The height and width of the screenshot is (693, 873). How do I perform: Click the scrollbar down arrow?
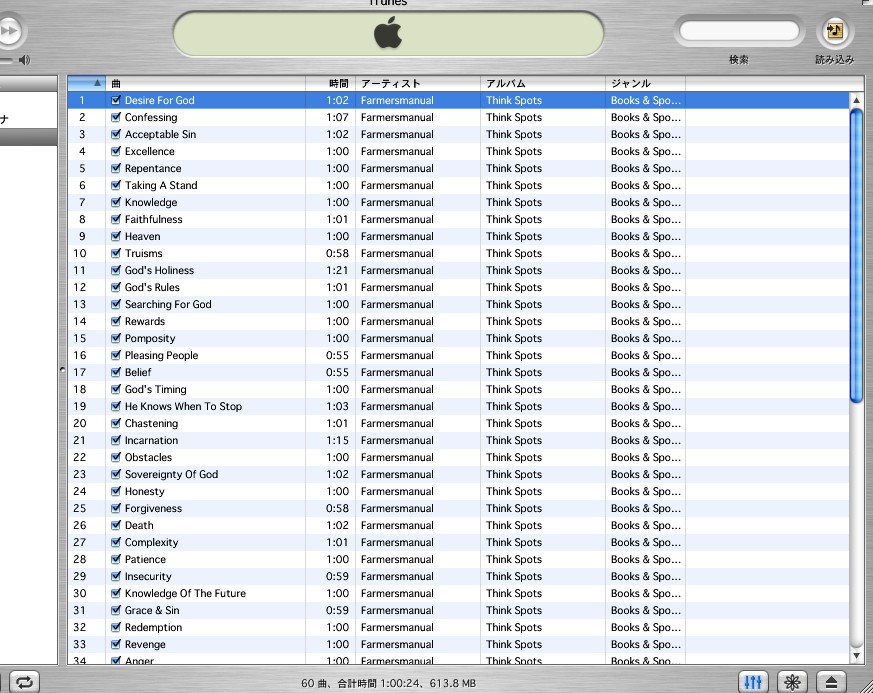point(856,656)
